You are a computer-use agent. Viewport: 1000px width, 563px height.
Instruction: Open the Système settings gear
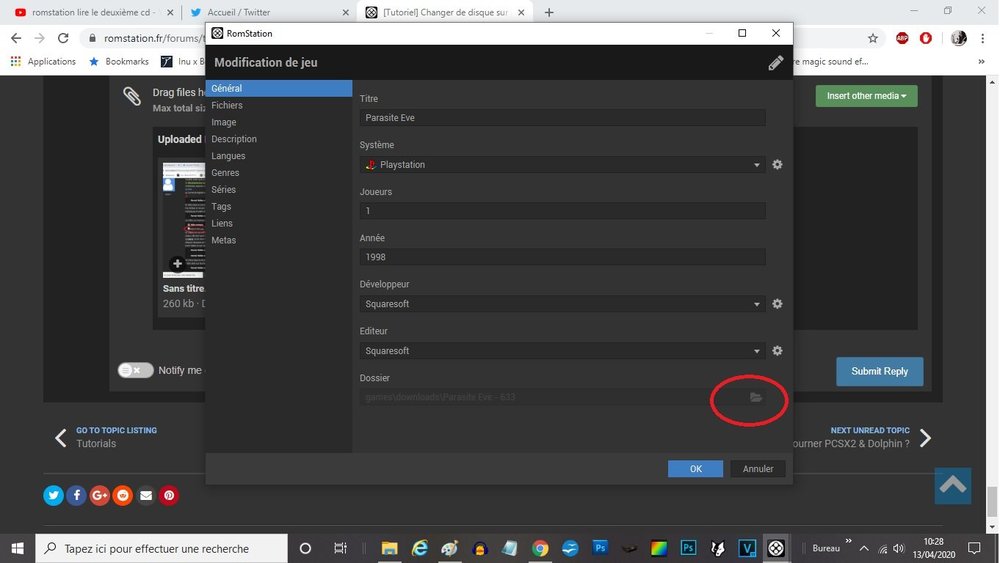pos(777,165)
